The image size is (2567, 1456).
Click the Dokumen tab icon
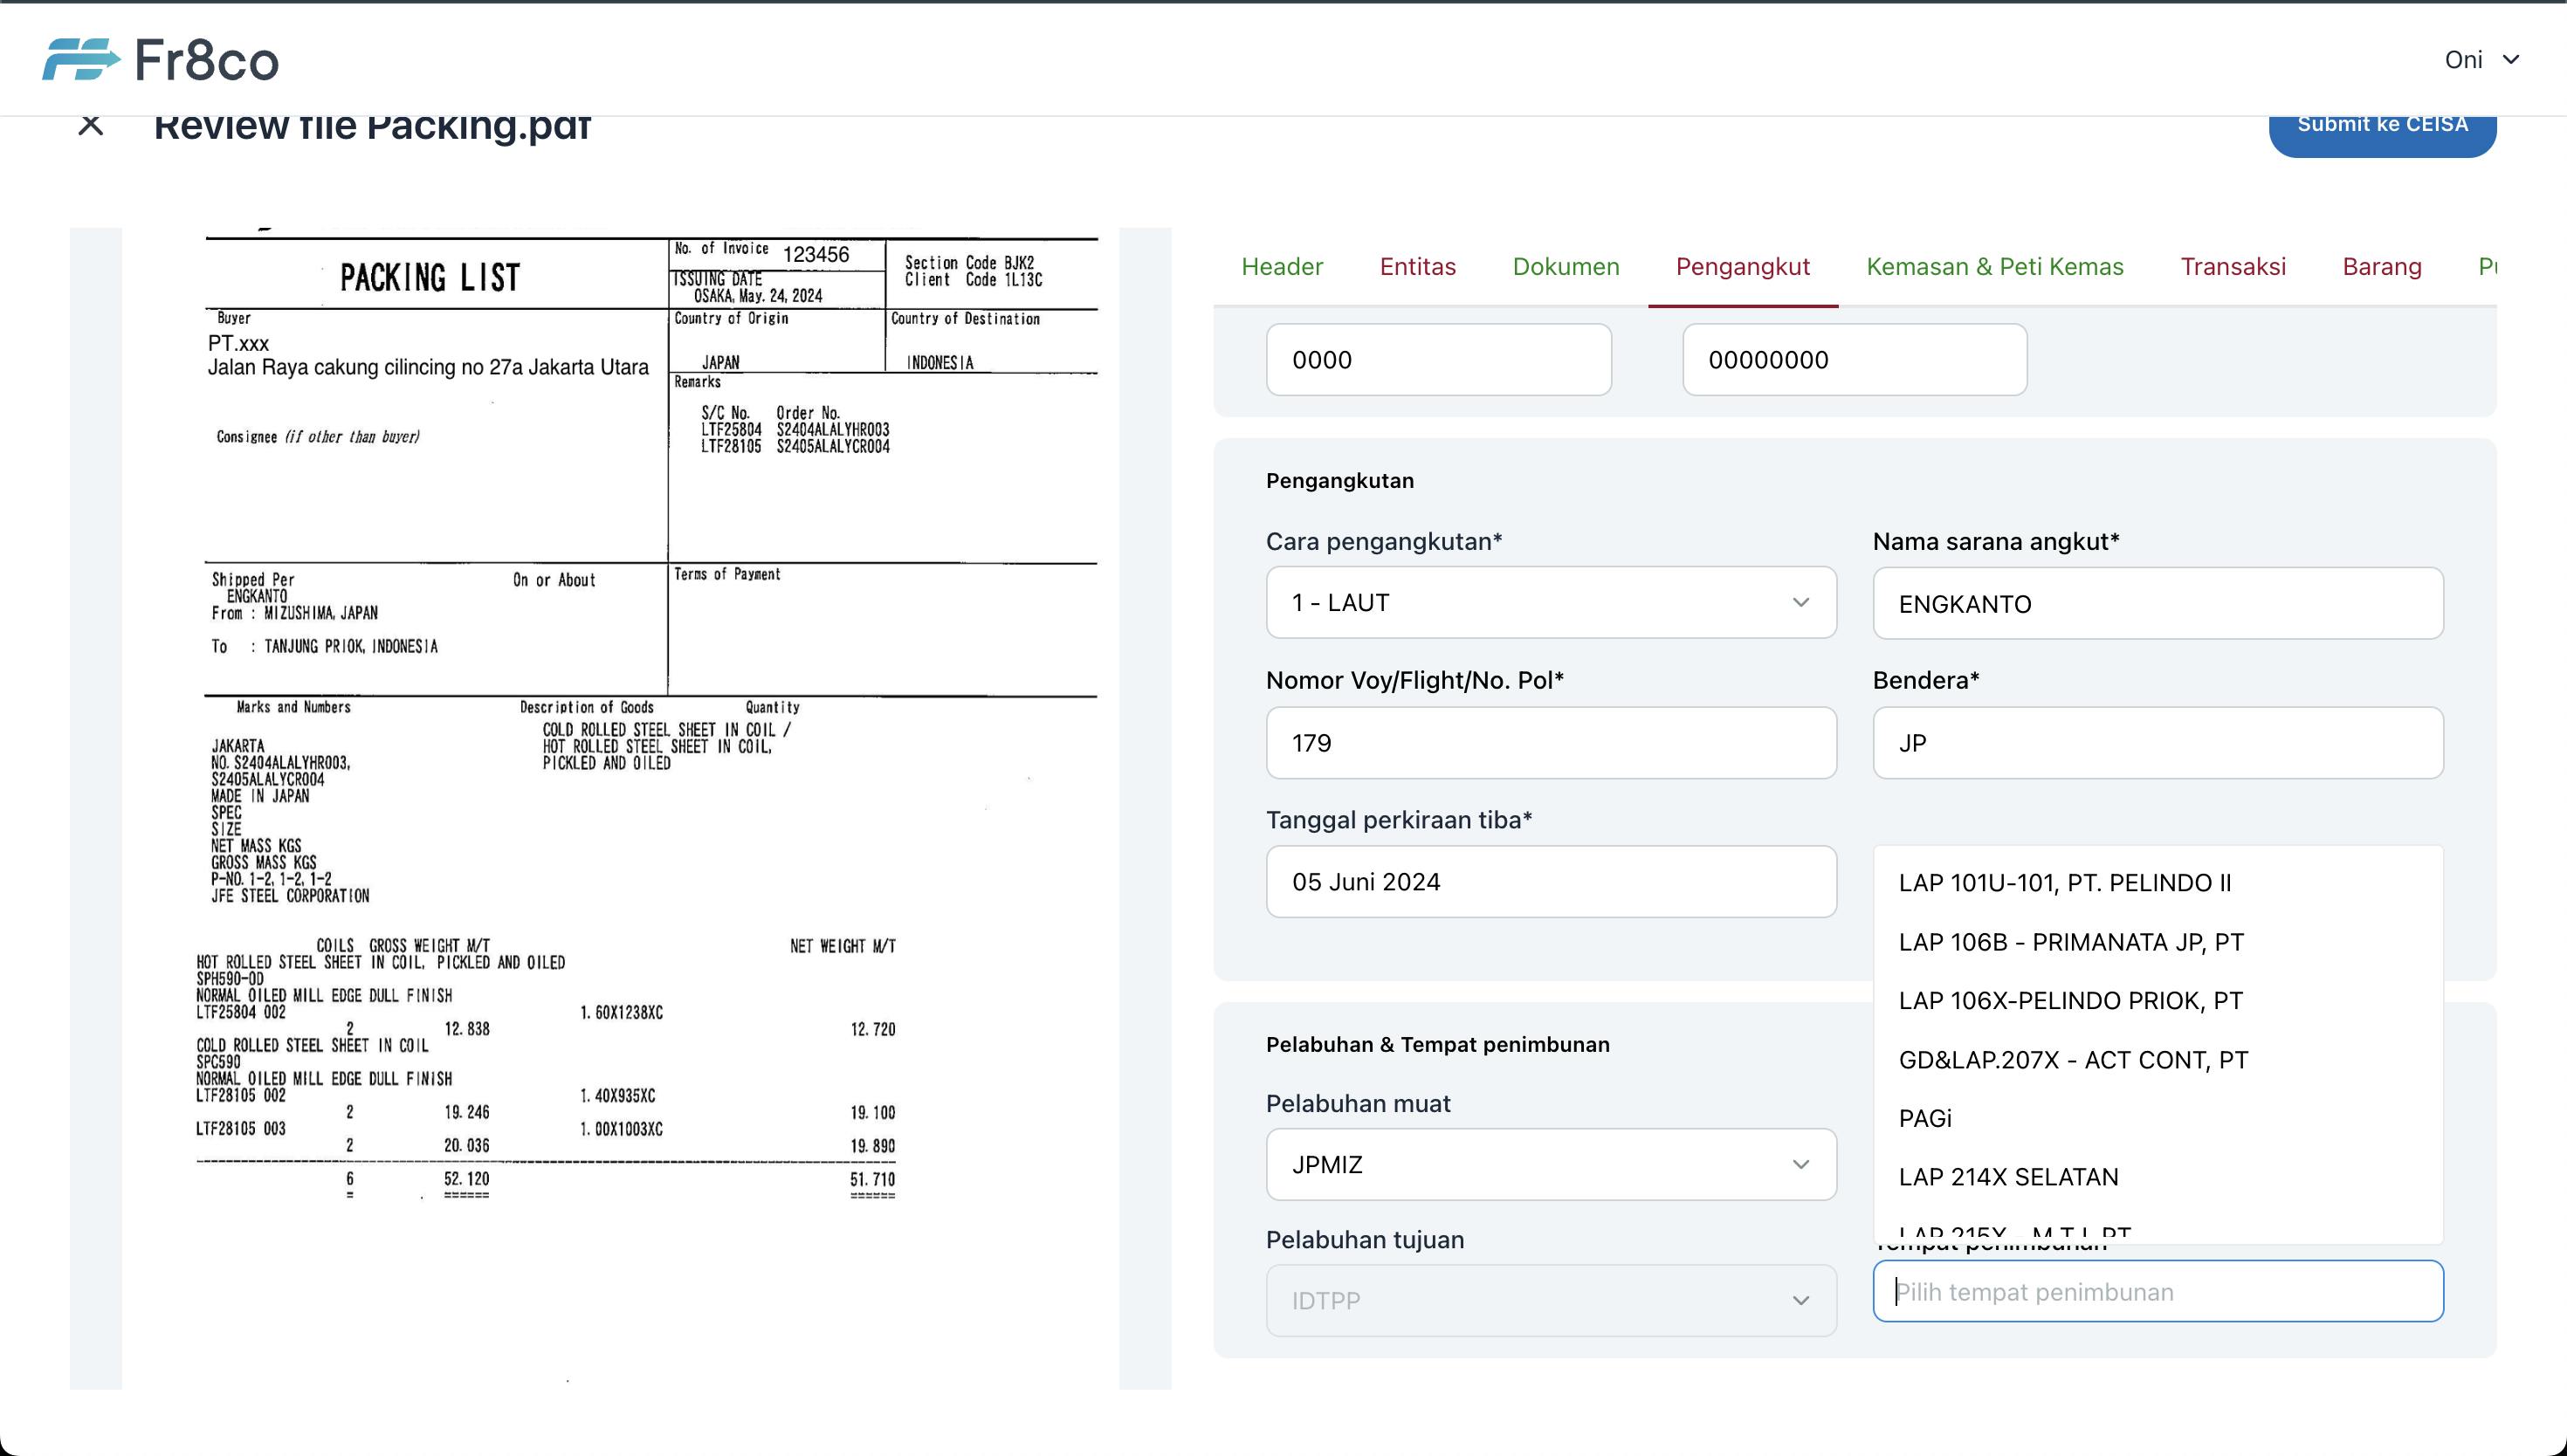pos(1566,266)
